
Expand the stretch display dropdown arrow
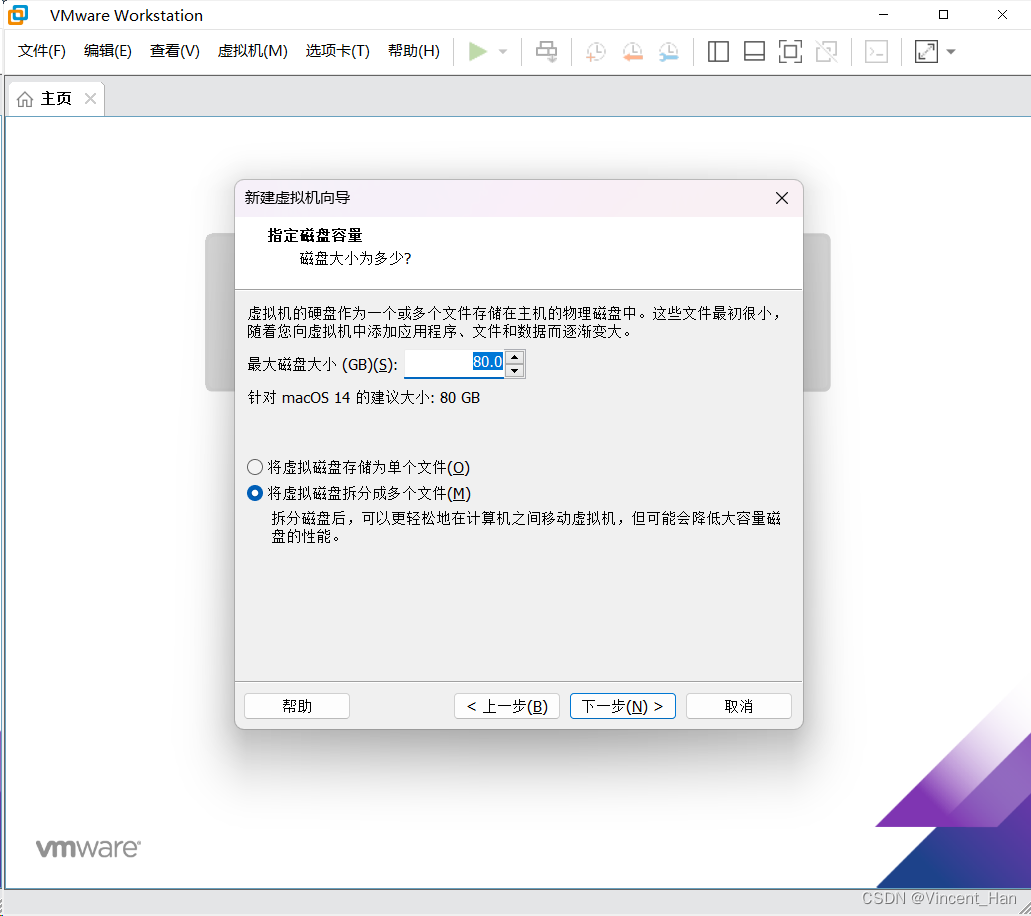click(951, 51)
